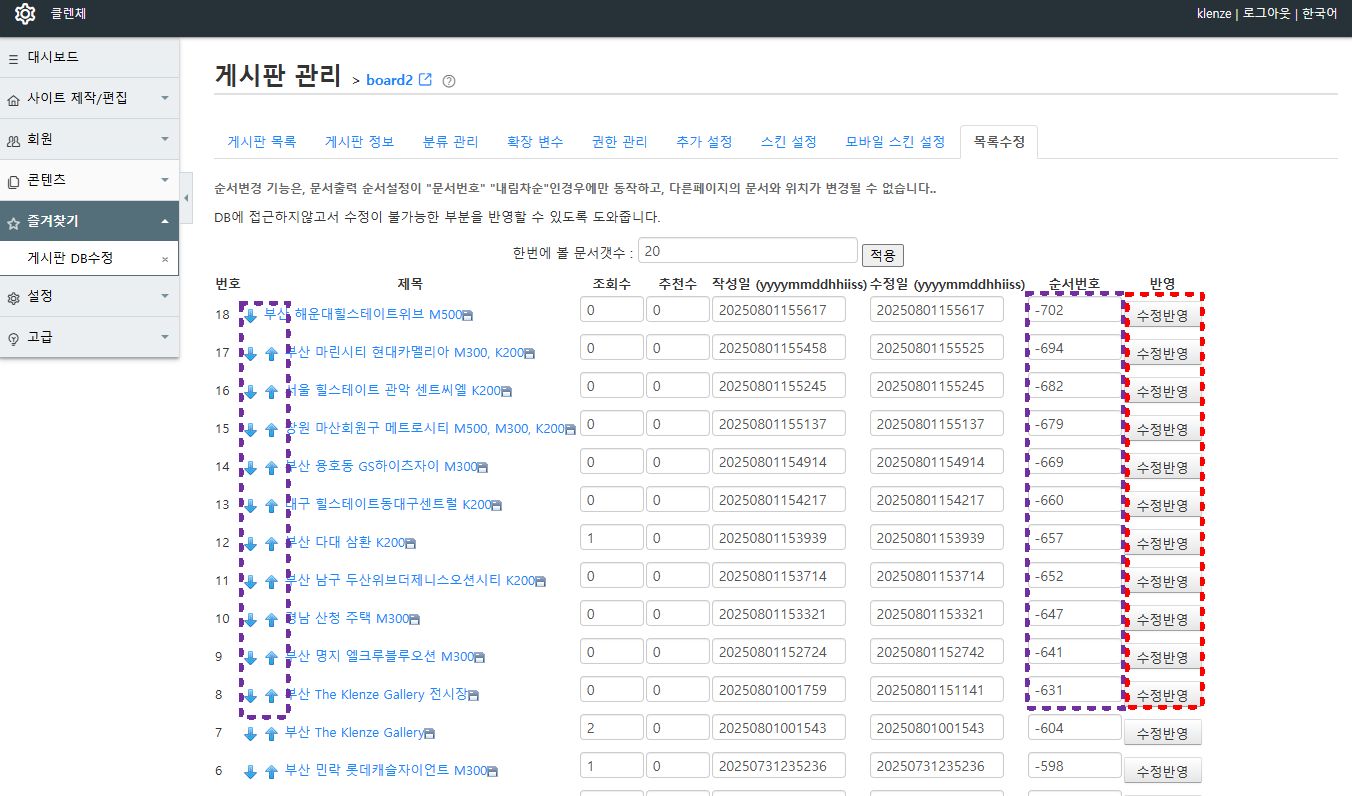This screenshot has height=796, width=1352.
Task: Focus the 한번에 볼 문서갯수 field
Action: [748, 250]
